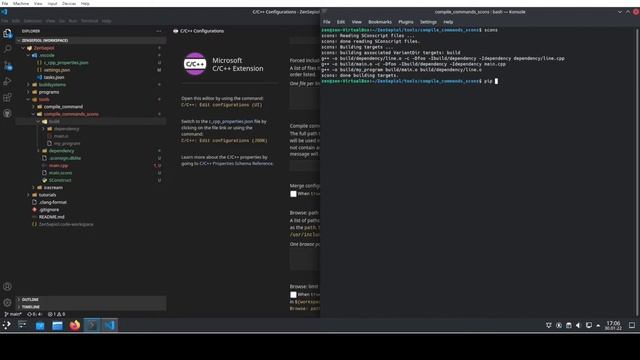This screenshot has height=360, width=640.
Task: Select the C/C++ Configurations editor tab
Action: pyautogui.click(x=199, y=31)
